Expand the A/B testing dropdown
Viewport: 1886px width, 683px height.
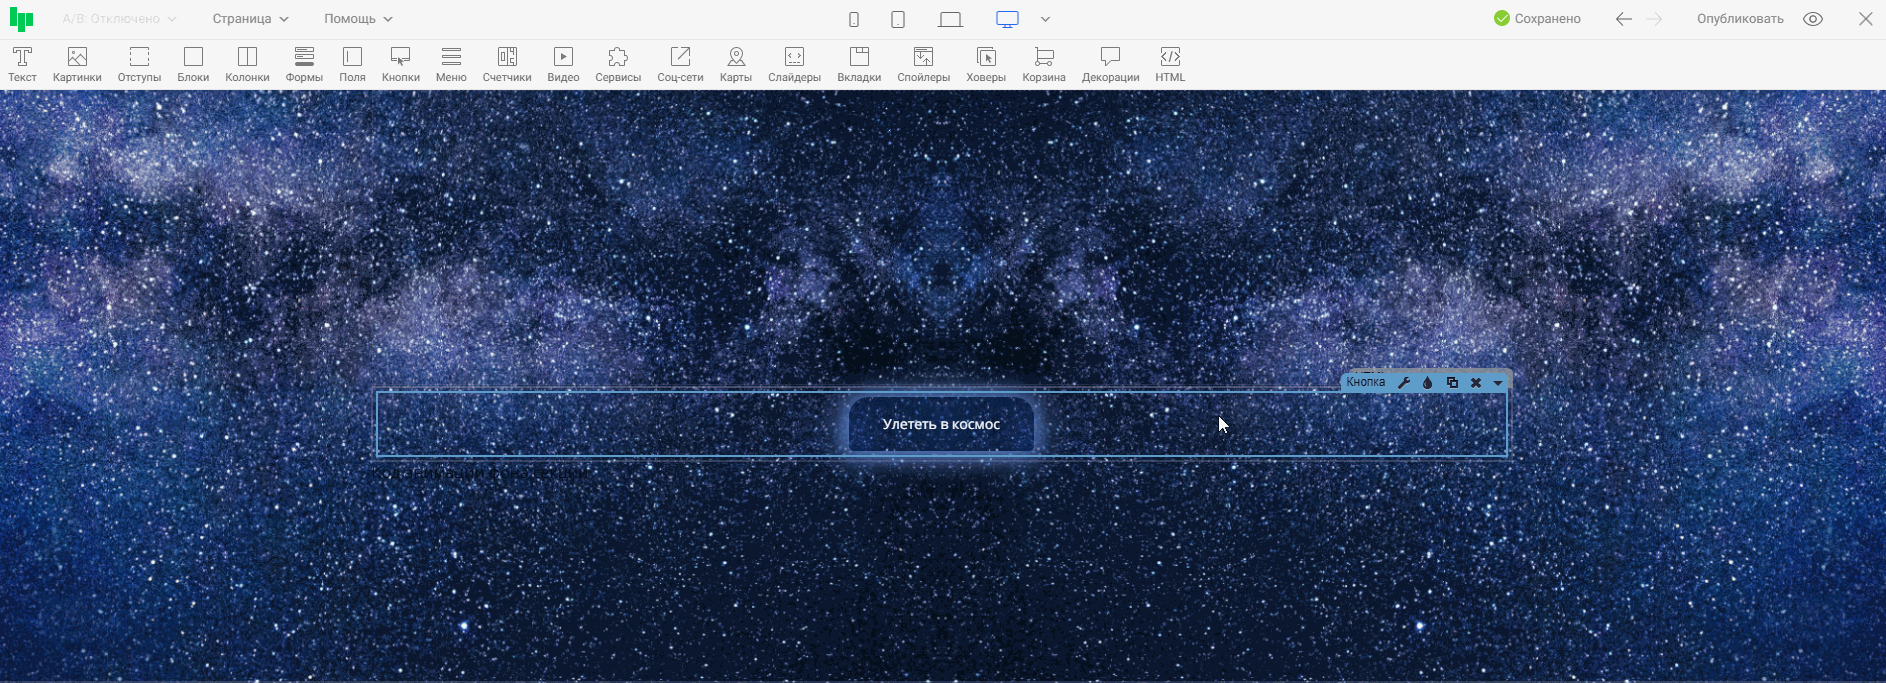pyautogui.click(x=119, y=19)
